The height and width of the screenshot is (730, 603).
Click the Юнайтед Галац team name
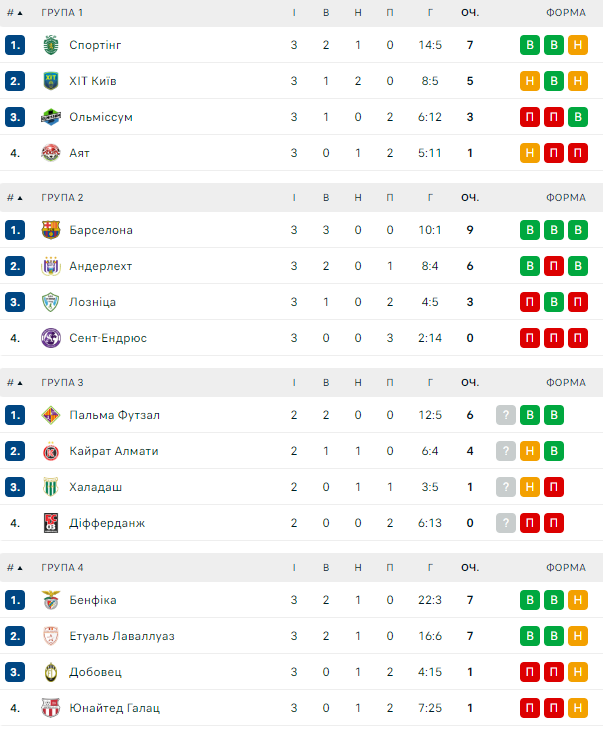[x=114, y=708]
